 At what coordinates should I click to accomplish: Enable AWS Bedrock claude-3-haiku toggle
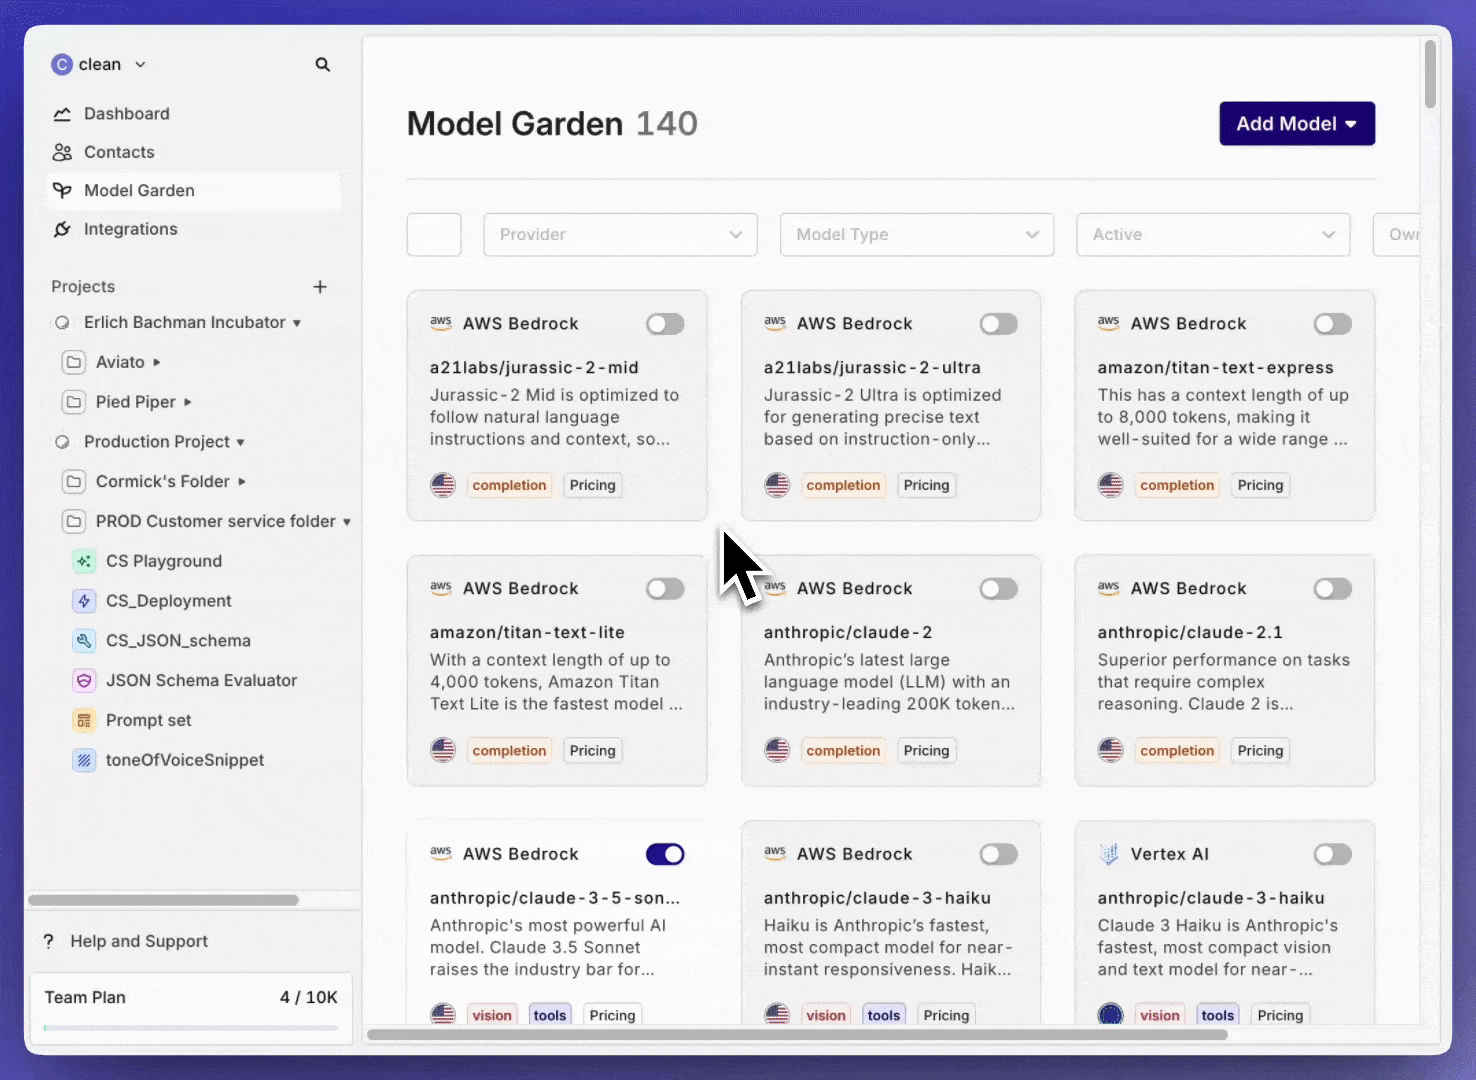click(999, 854)
